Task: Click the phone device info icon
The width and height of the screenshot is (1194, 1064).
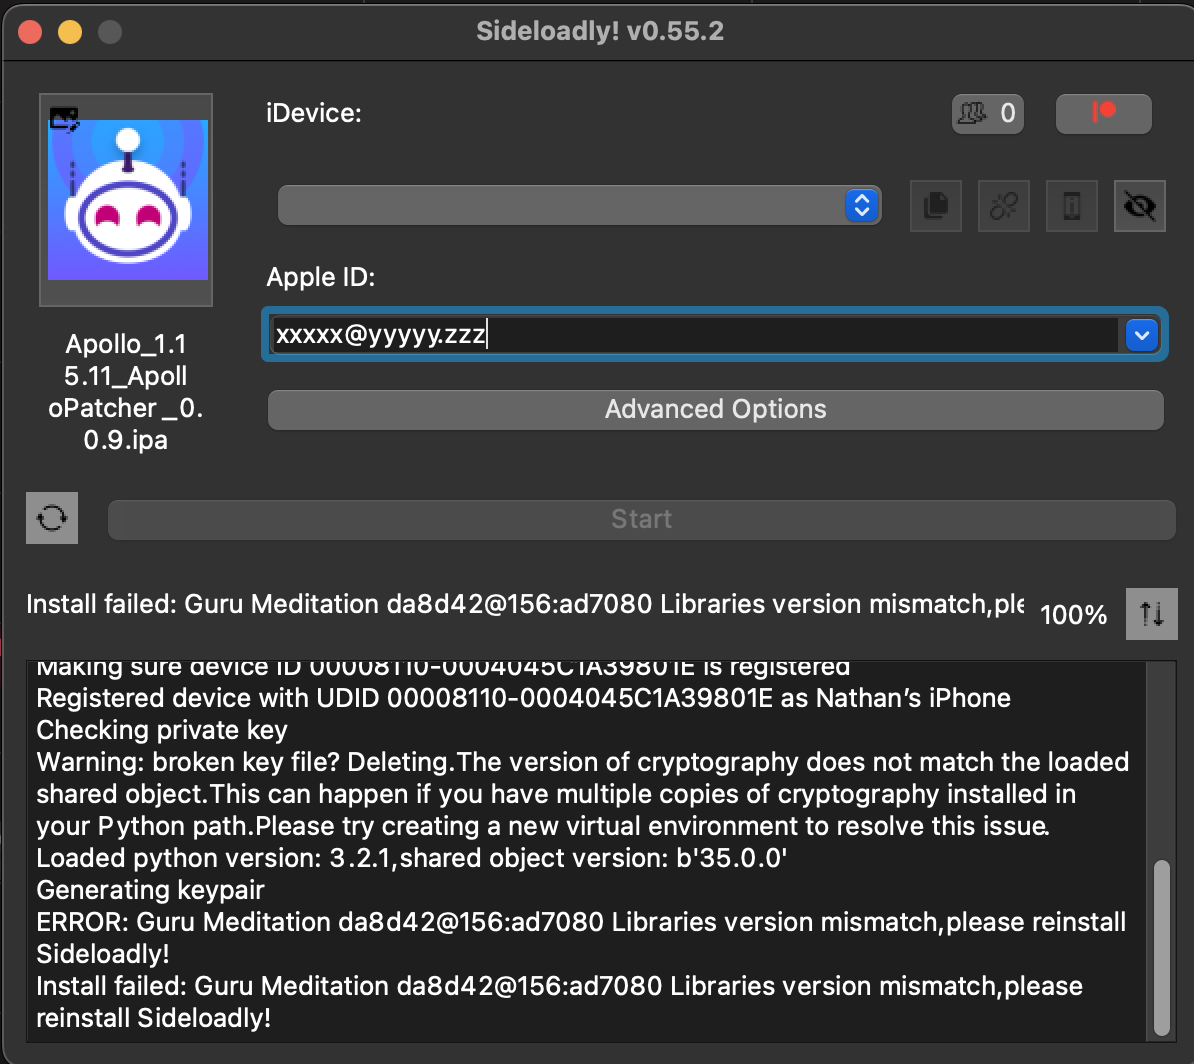Action: (1071, 206)
